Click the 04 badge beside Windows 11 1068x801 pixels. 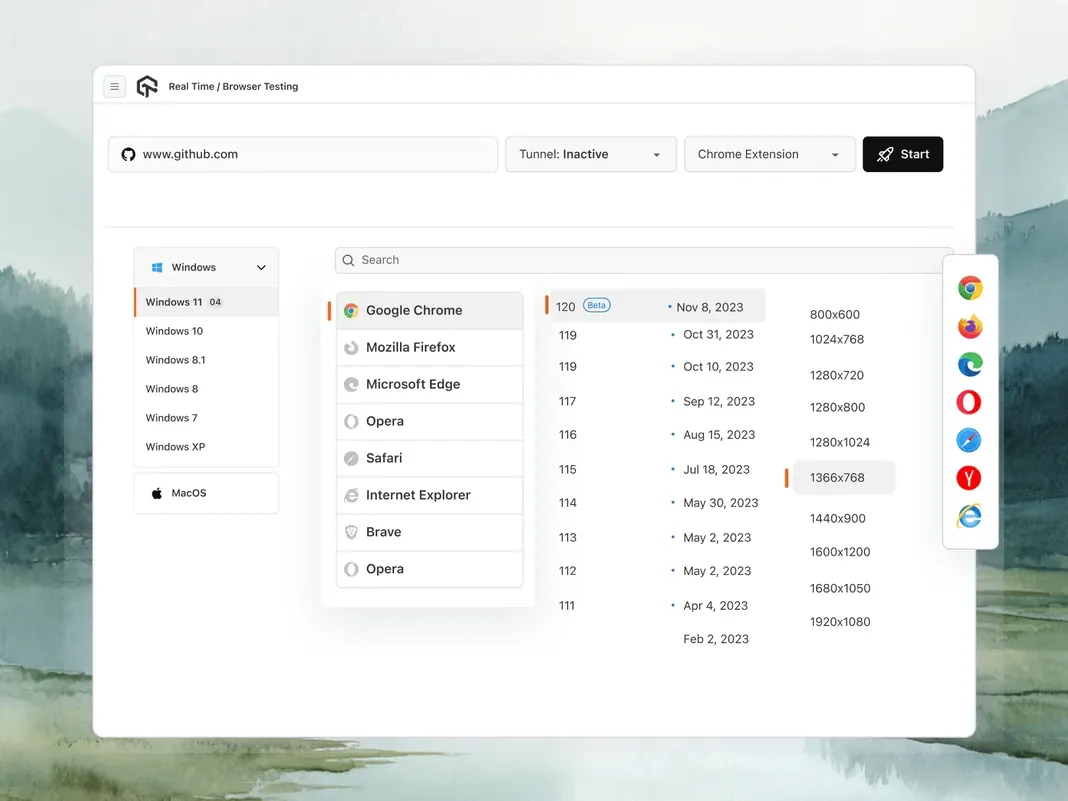[x=215, y=302]
